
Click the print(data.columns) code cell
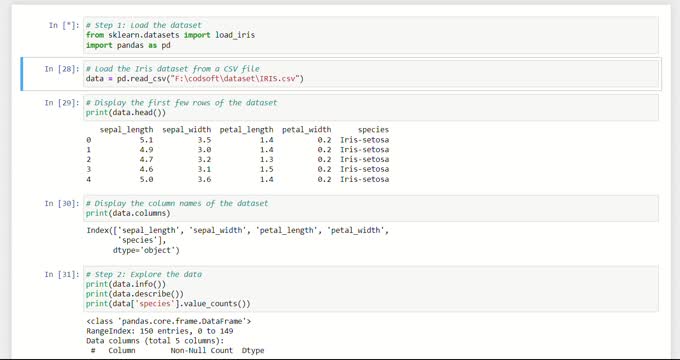(371, 208)
